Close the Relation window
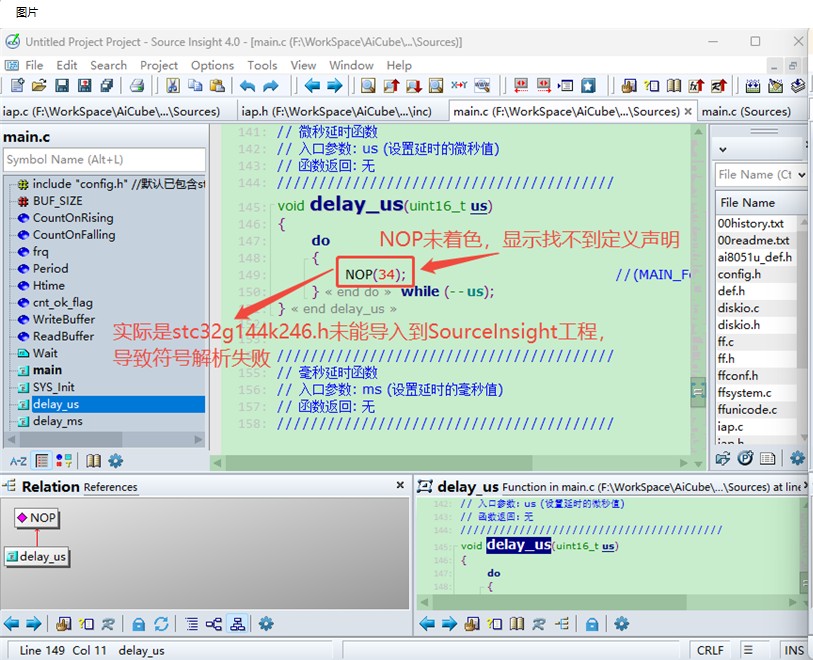The width and height of the screenshot is (813, 660). click(x=400, y=485)
